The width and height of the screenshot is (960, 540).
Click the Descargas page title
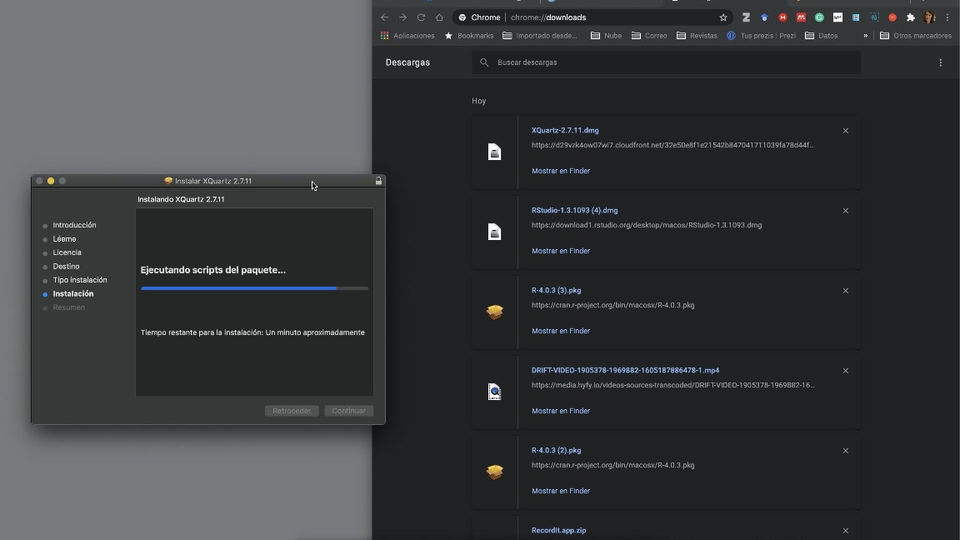[408, 62]
